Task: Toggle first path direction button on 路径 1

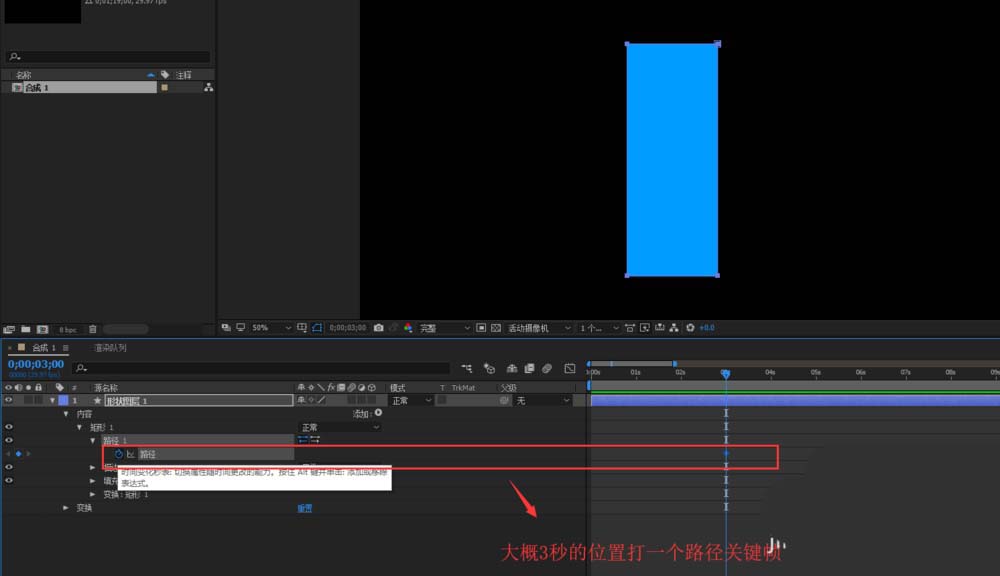Action: pyautogui.click(x=303, y=440)
